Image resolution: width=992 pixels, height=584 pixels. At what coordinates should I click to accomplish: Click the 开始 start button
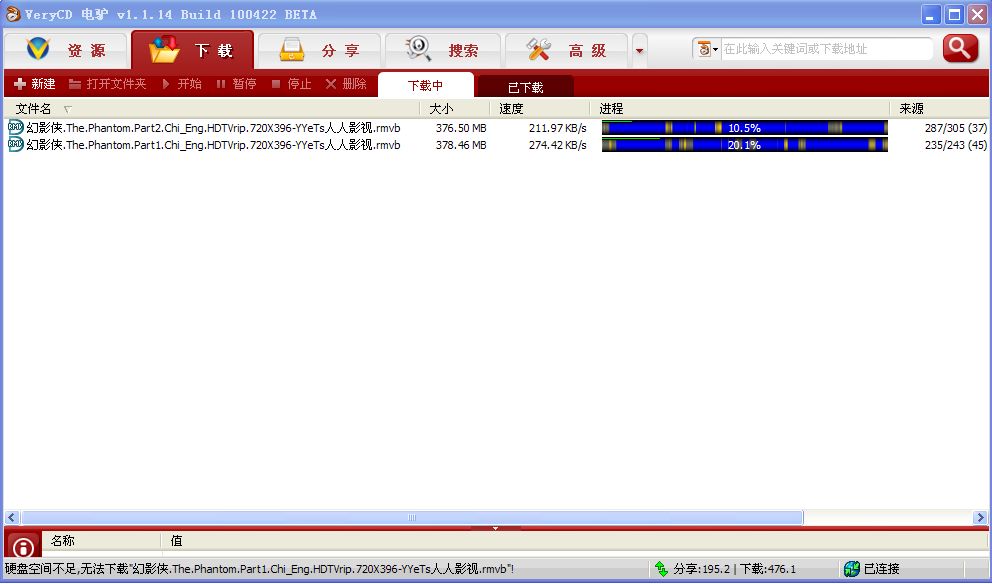(x=182, y=84)
